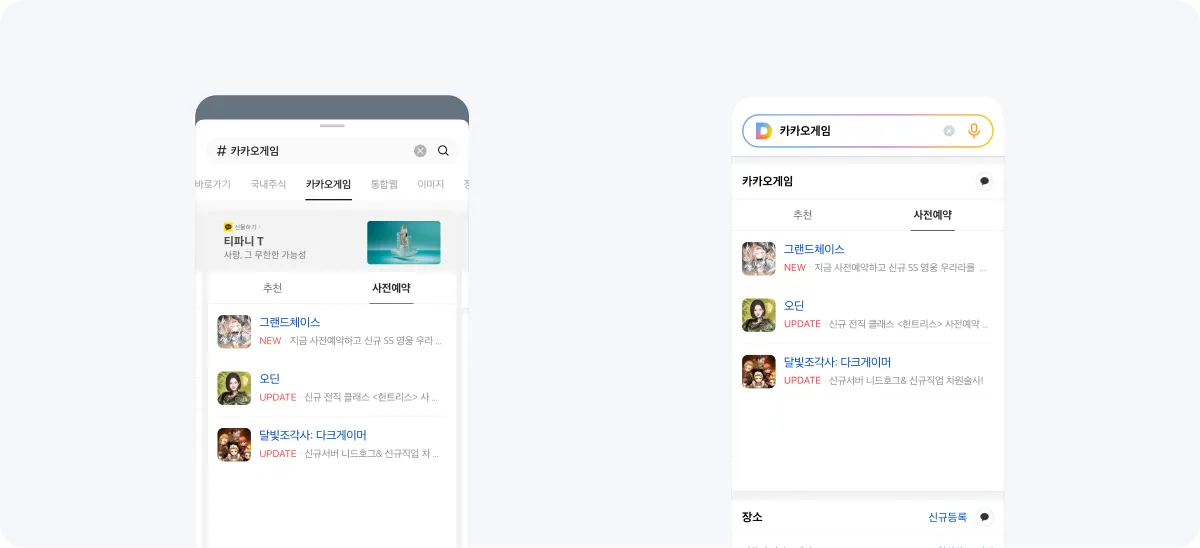Open 오딘 game icon in right phone
Viewport: 1200px width, 548px height.
pos(759,315)
